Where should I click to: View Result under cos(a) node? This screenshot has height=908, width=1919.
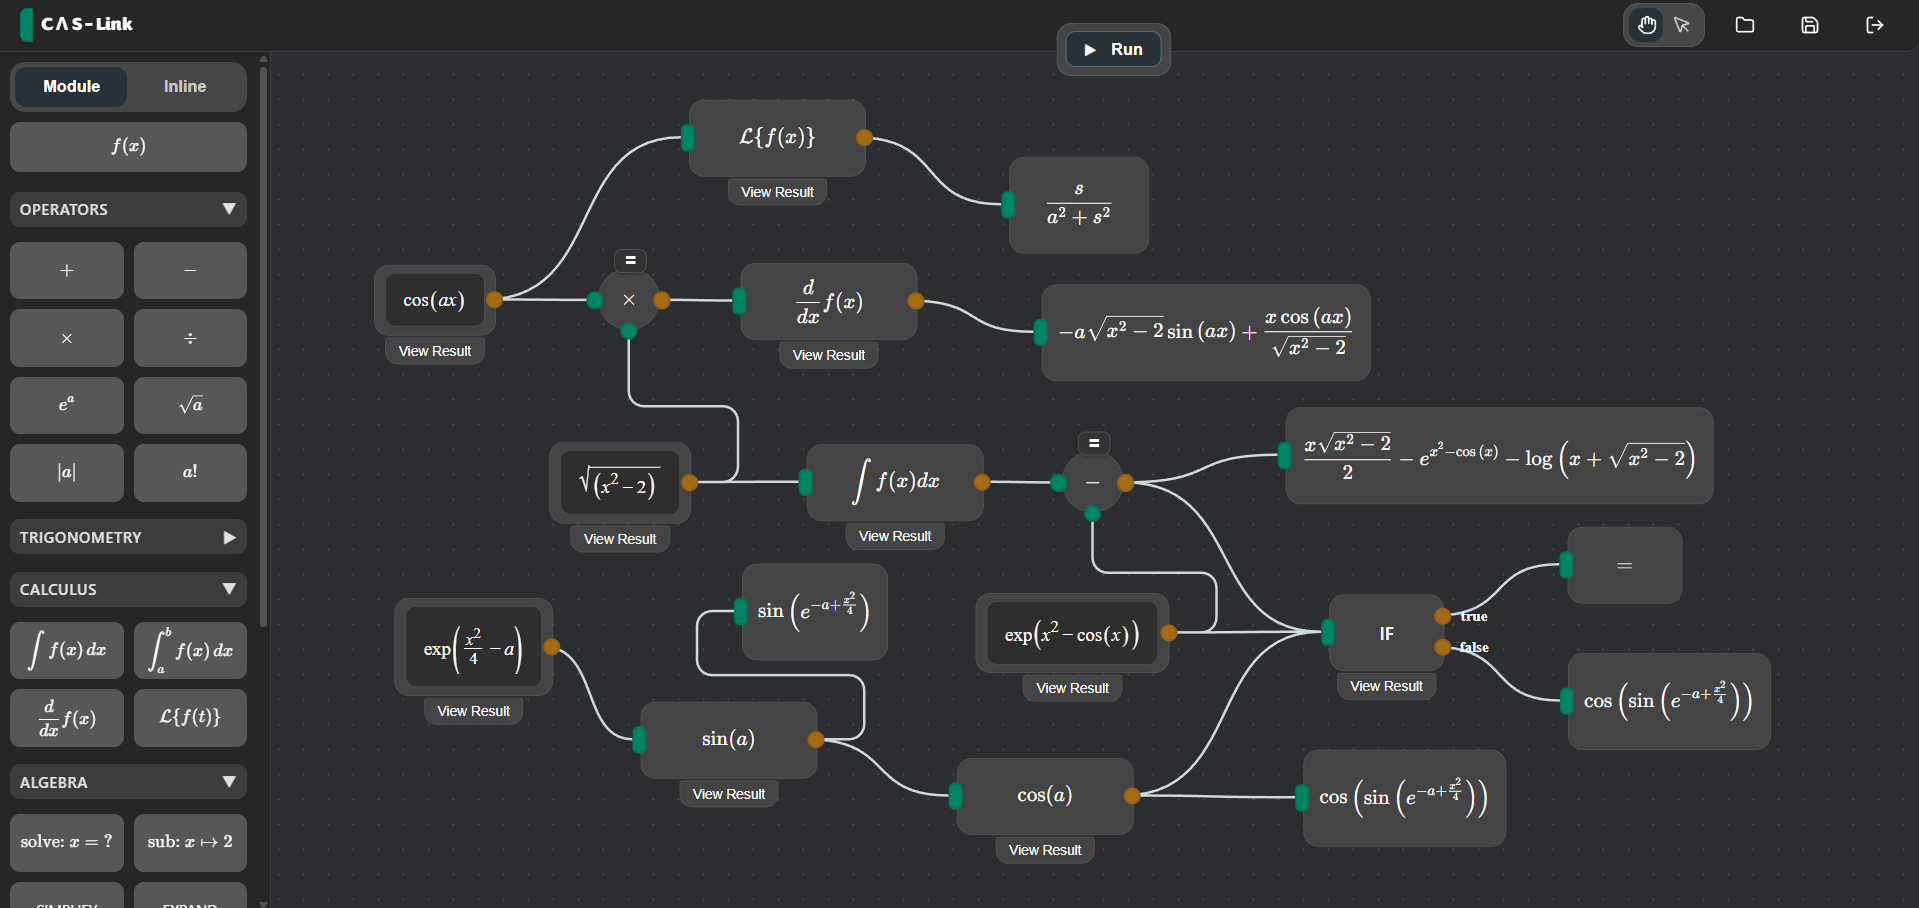point(1045,850)
